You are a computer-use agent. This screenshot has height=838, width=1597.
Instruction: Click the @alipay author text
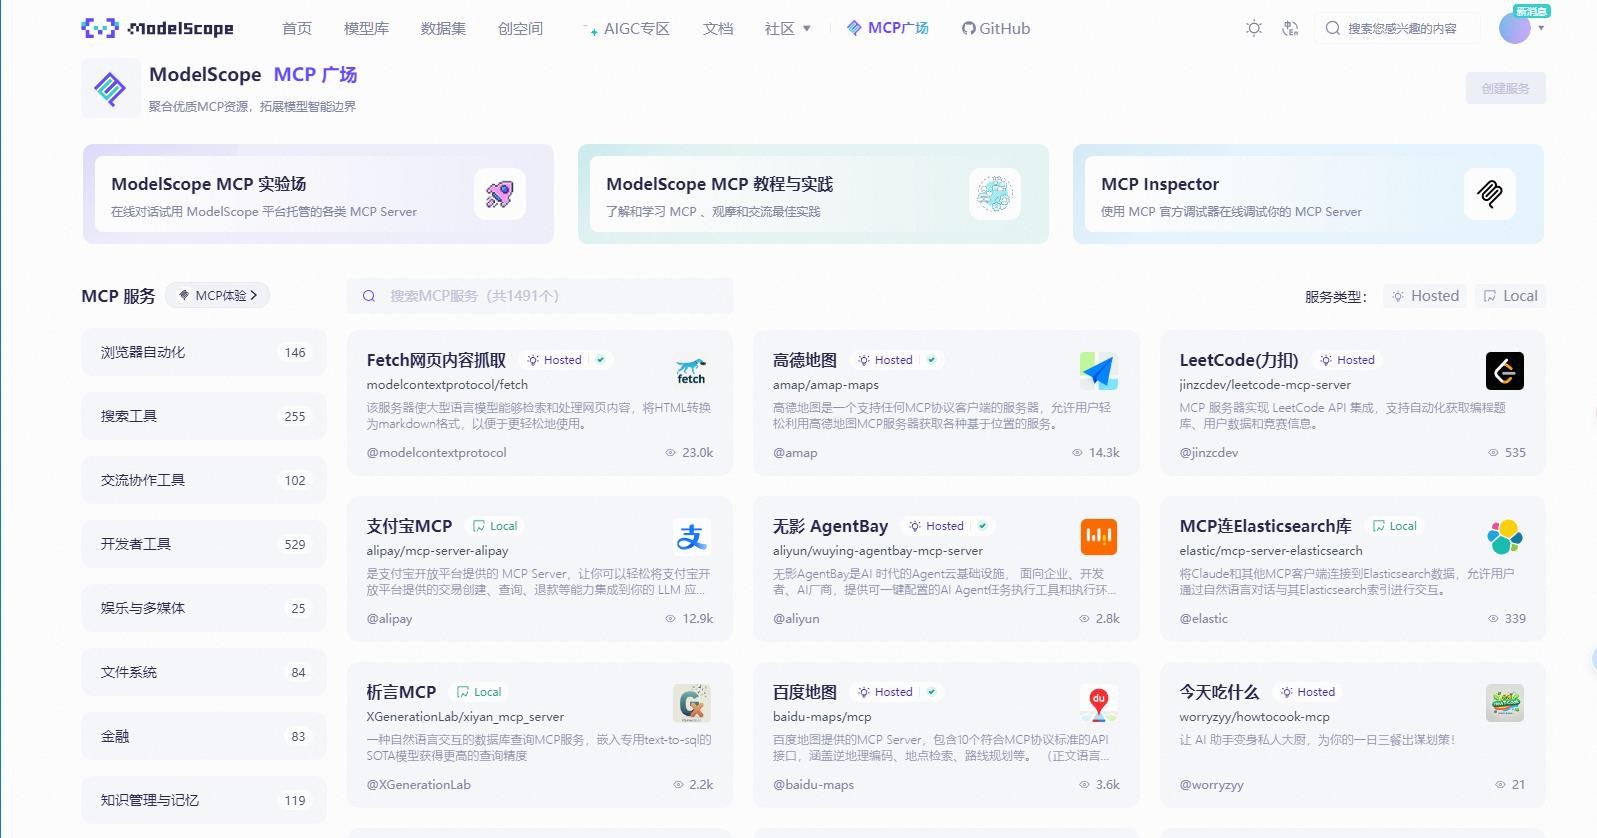tap(390, 619)
